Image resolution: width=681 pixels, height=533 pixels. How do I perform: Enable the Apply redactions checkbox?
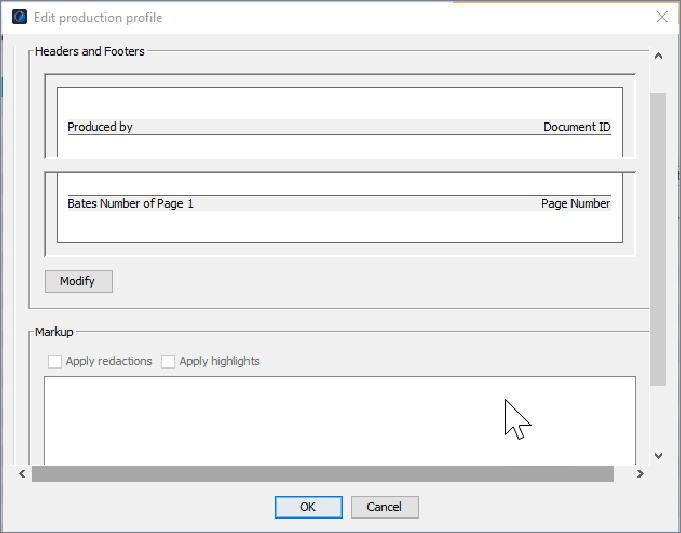point(56,361)
